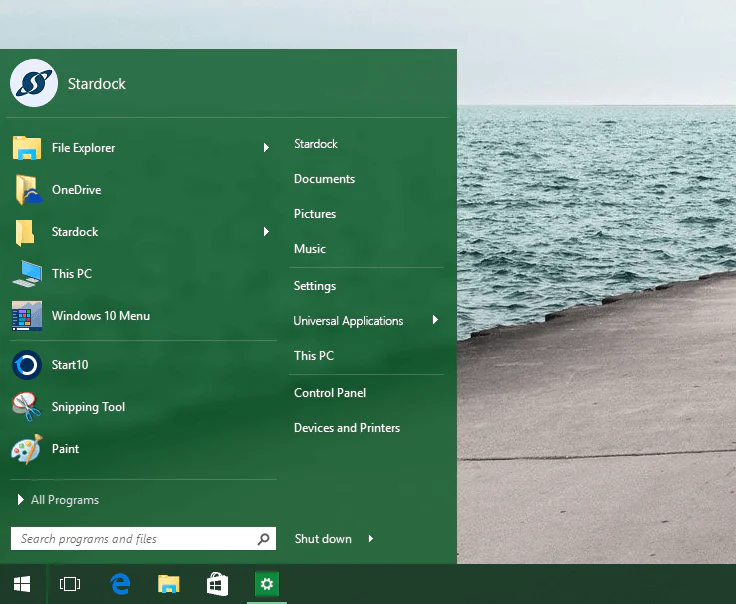The width and height of the screenshot is (736, 604).
Task: Launch Microsoft Edge from the taskbar
Action: coord(120,584)
